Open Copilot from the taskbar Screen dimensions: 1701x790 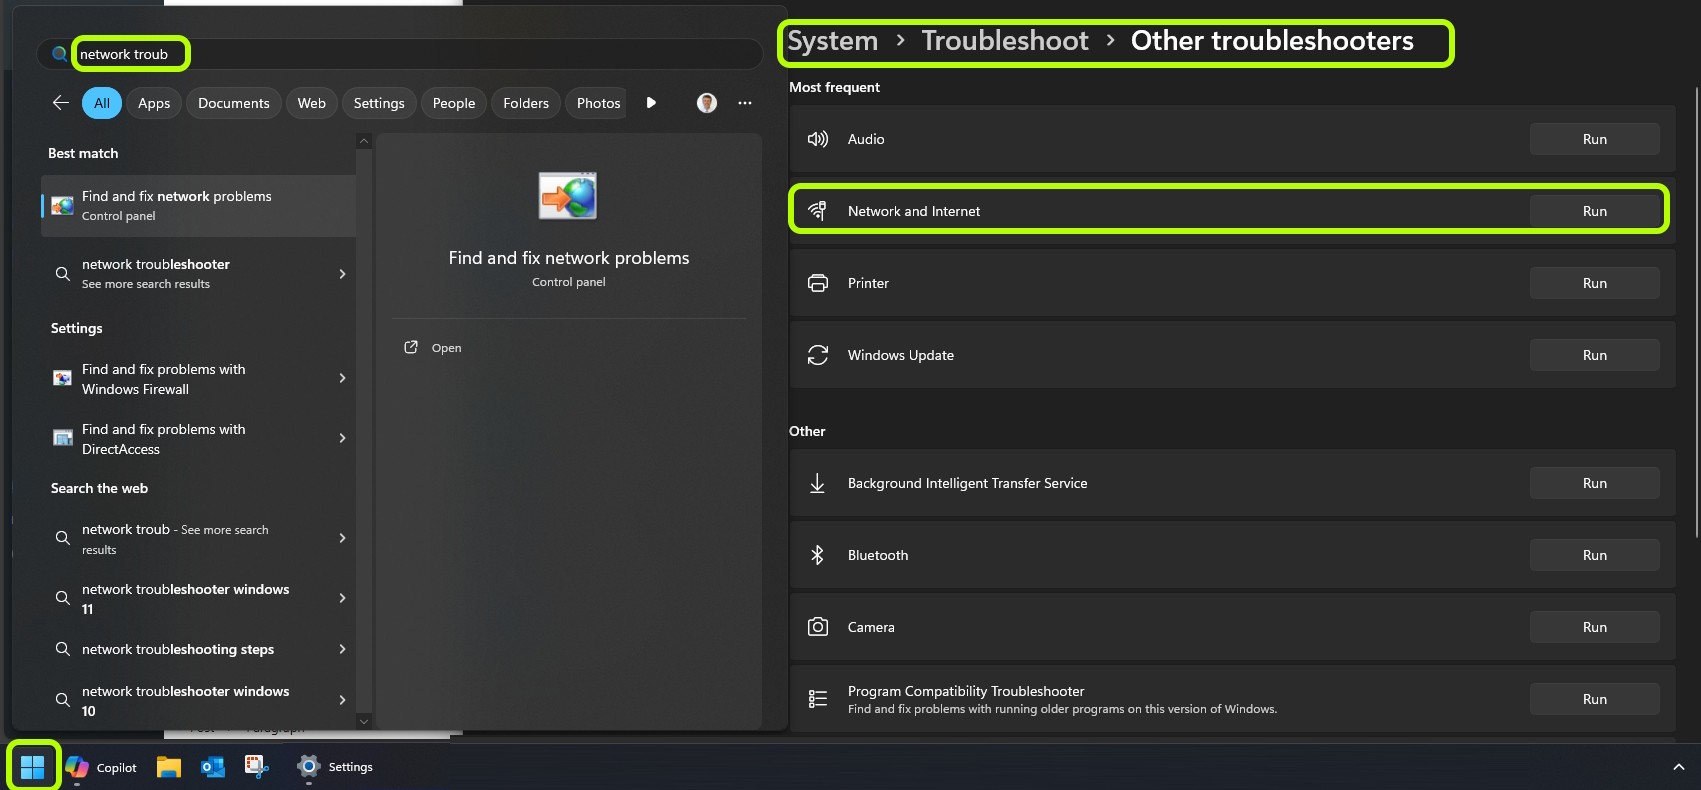(101, 767)
